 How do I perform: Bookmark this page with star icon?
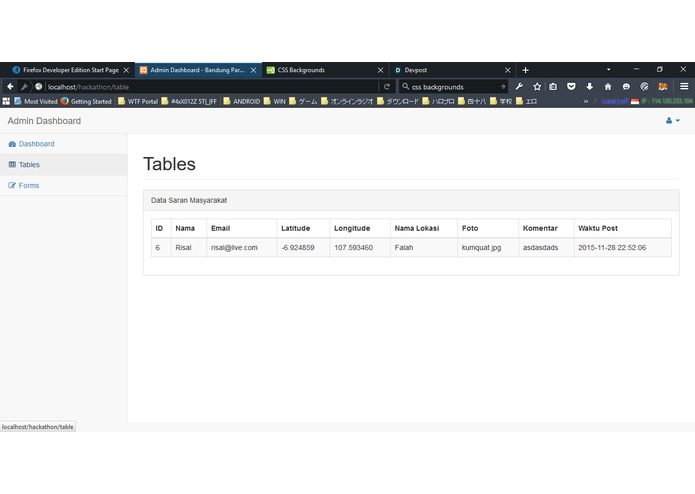pos(537,86)
